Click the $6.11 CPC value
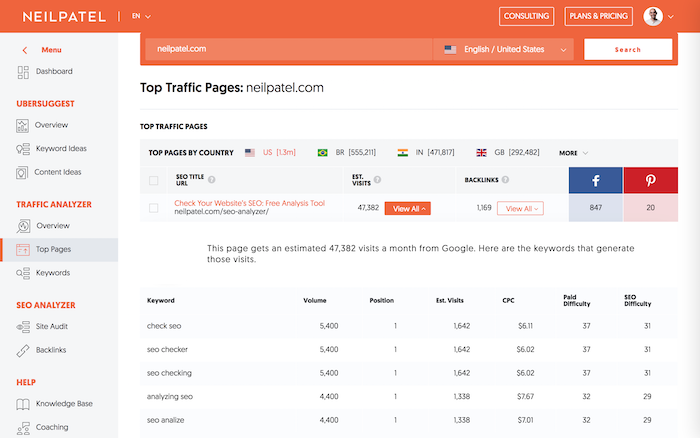 (525, 326)
